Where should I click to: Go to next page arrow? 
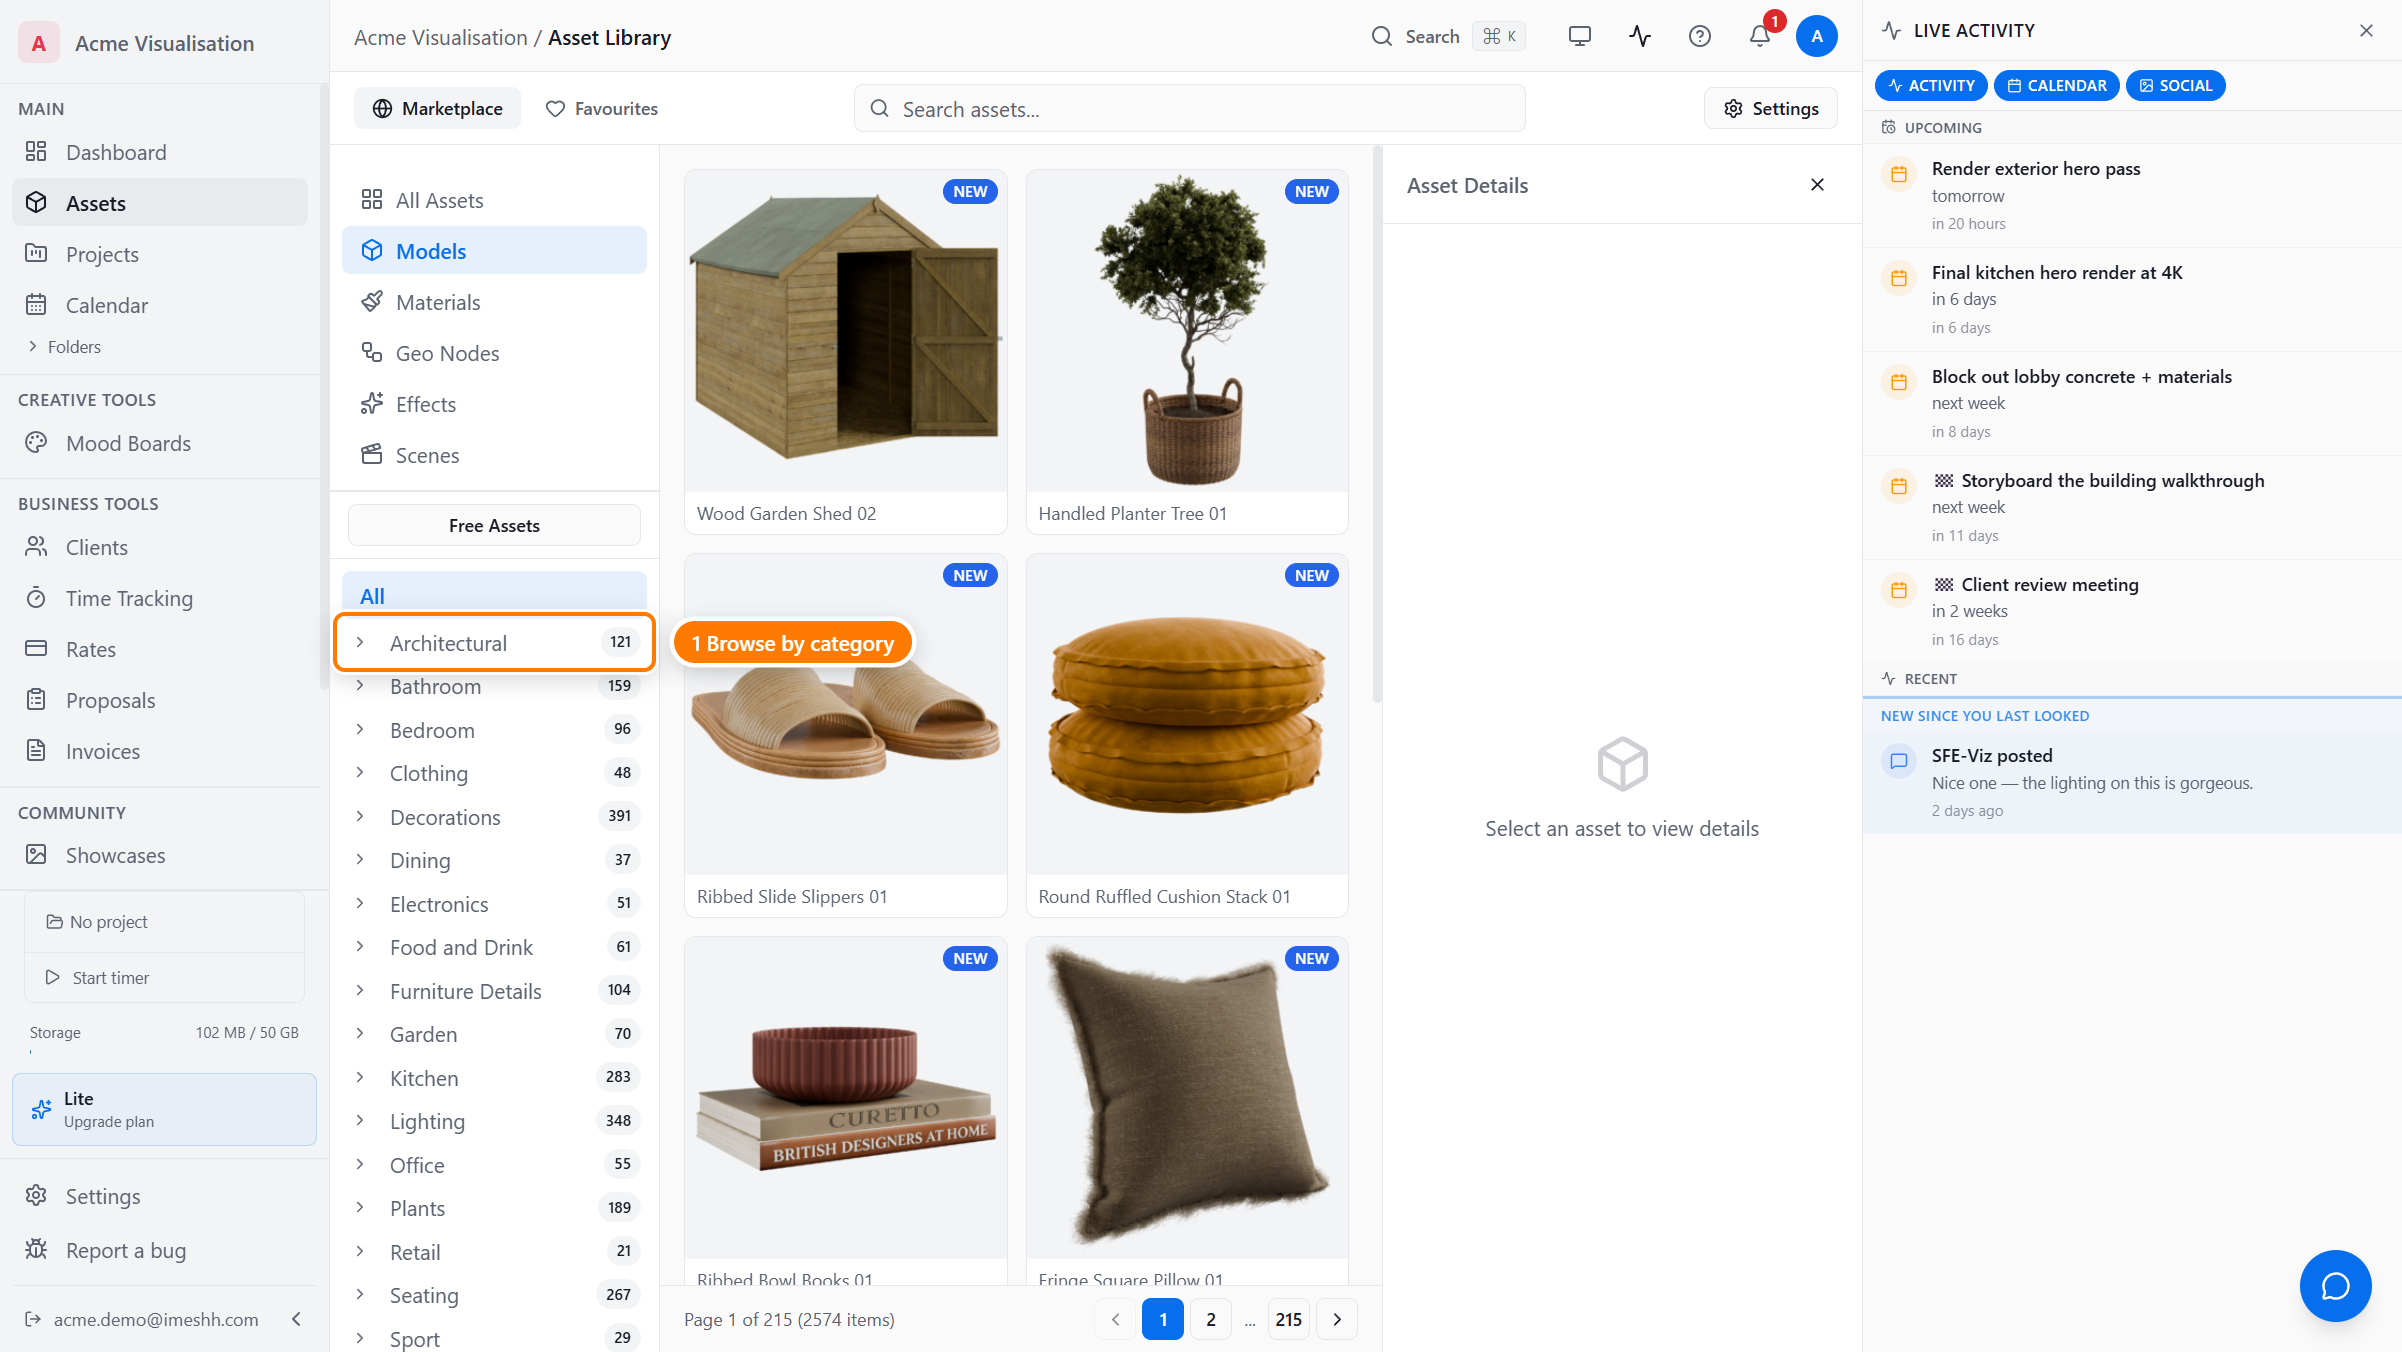point(1337,1320)
